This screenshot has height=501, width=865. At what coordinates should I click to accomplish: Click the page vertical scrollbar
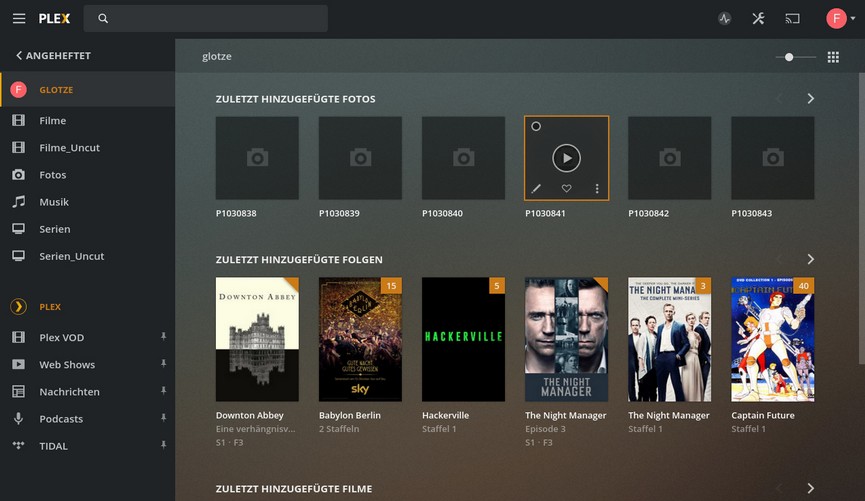(x=861, y=218)
